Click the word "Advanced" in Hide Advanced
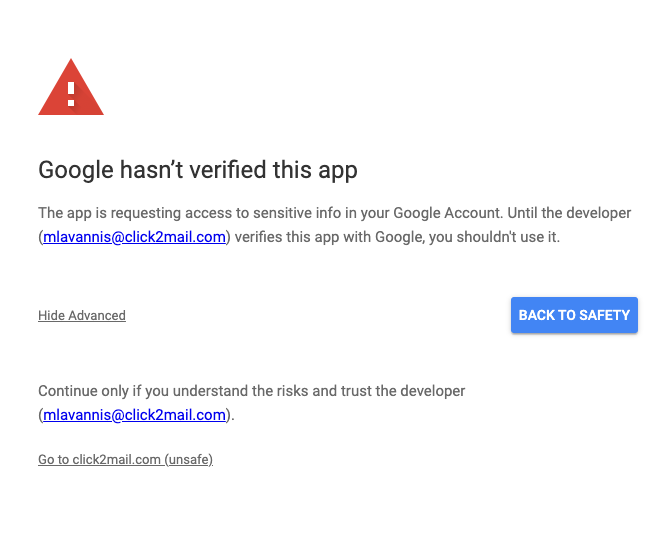The image size is (650, 555). coord(97,316)
